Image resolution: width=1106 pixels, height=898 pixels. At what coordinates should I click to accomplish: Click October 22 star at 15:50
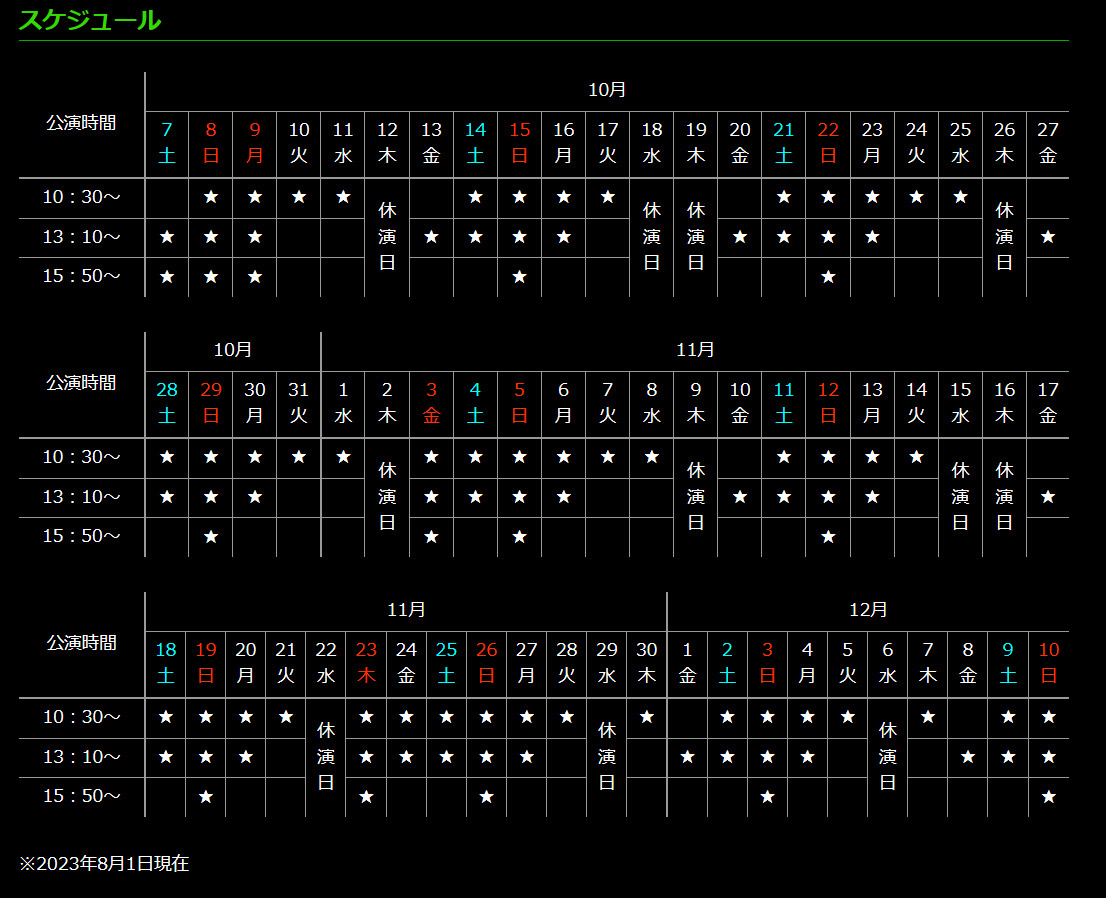pos(828,277)
